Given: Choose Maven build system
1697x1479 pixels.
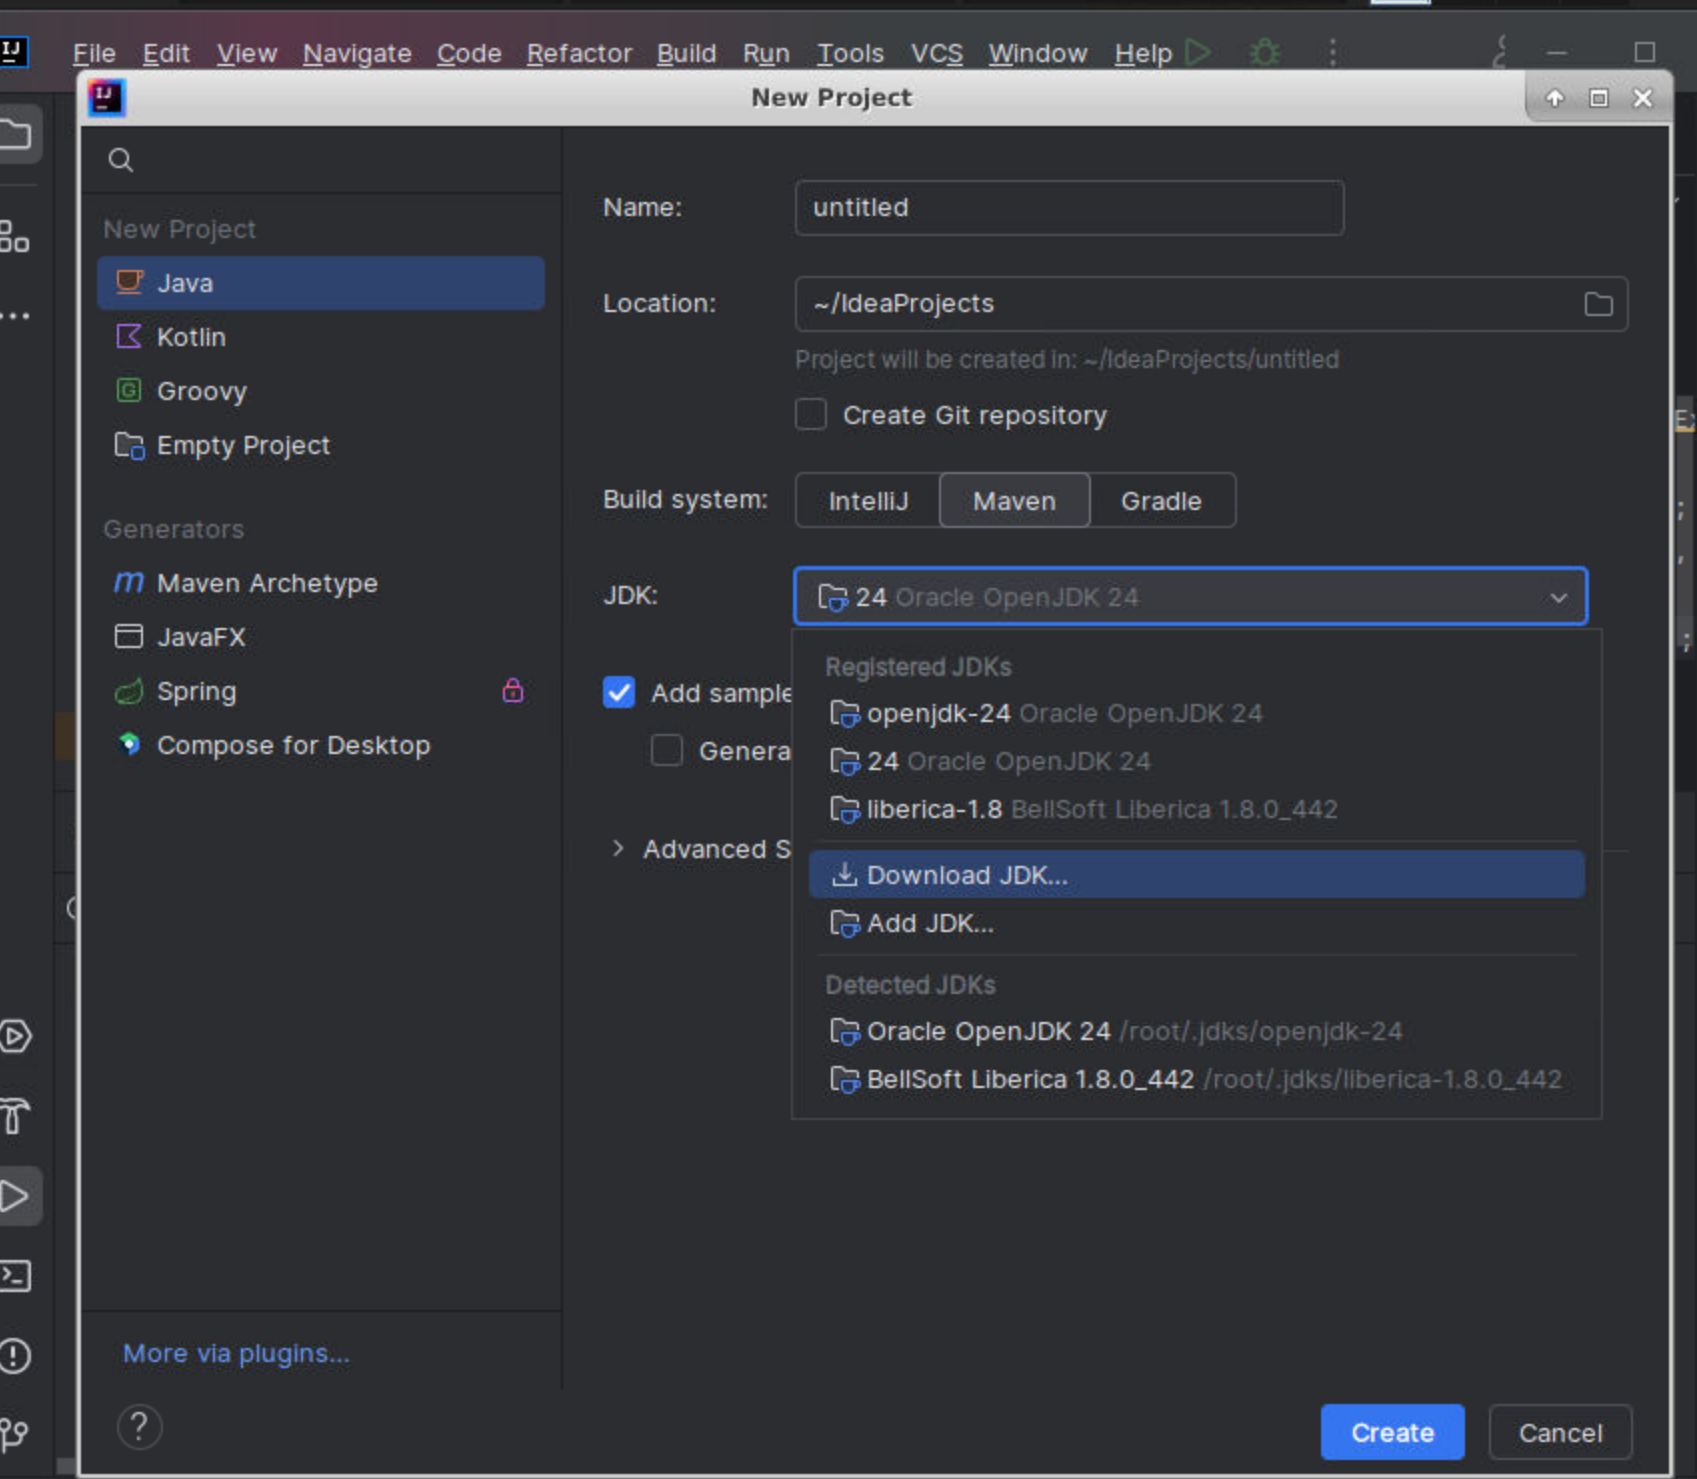Looking at the screenshot, I should [x=1014, y=501].
